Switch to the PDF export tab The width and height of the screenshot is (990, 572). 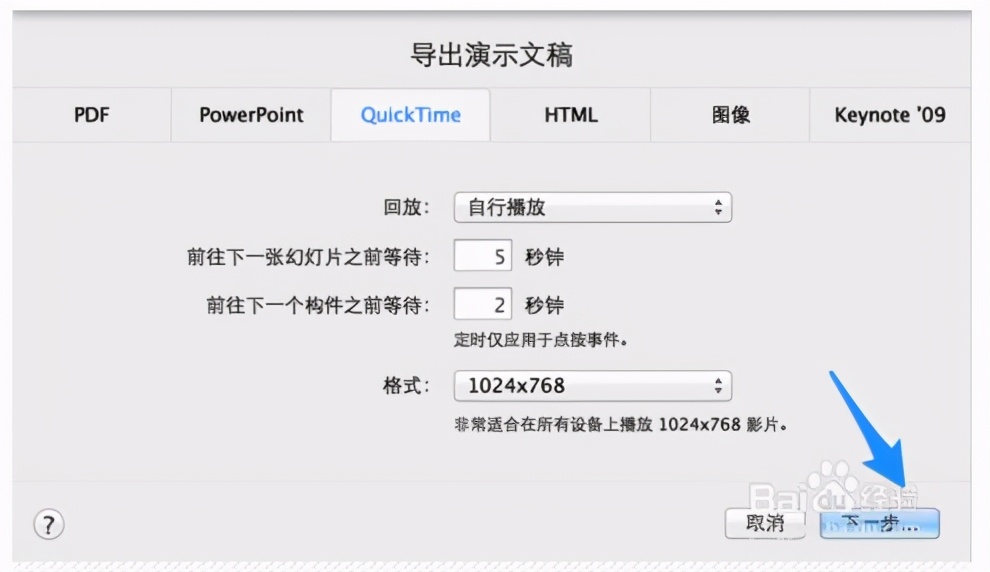92,115
